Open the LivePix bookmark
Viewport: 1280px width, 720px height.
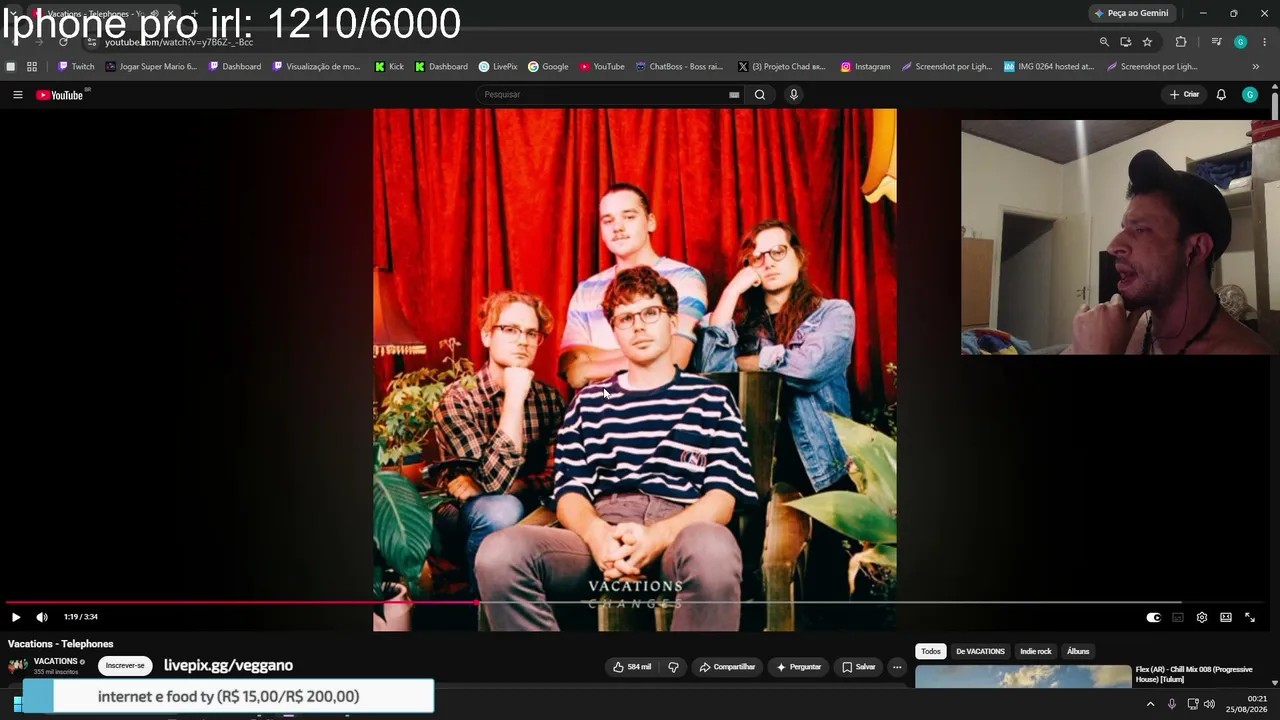coord(498,67)
